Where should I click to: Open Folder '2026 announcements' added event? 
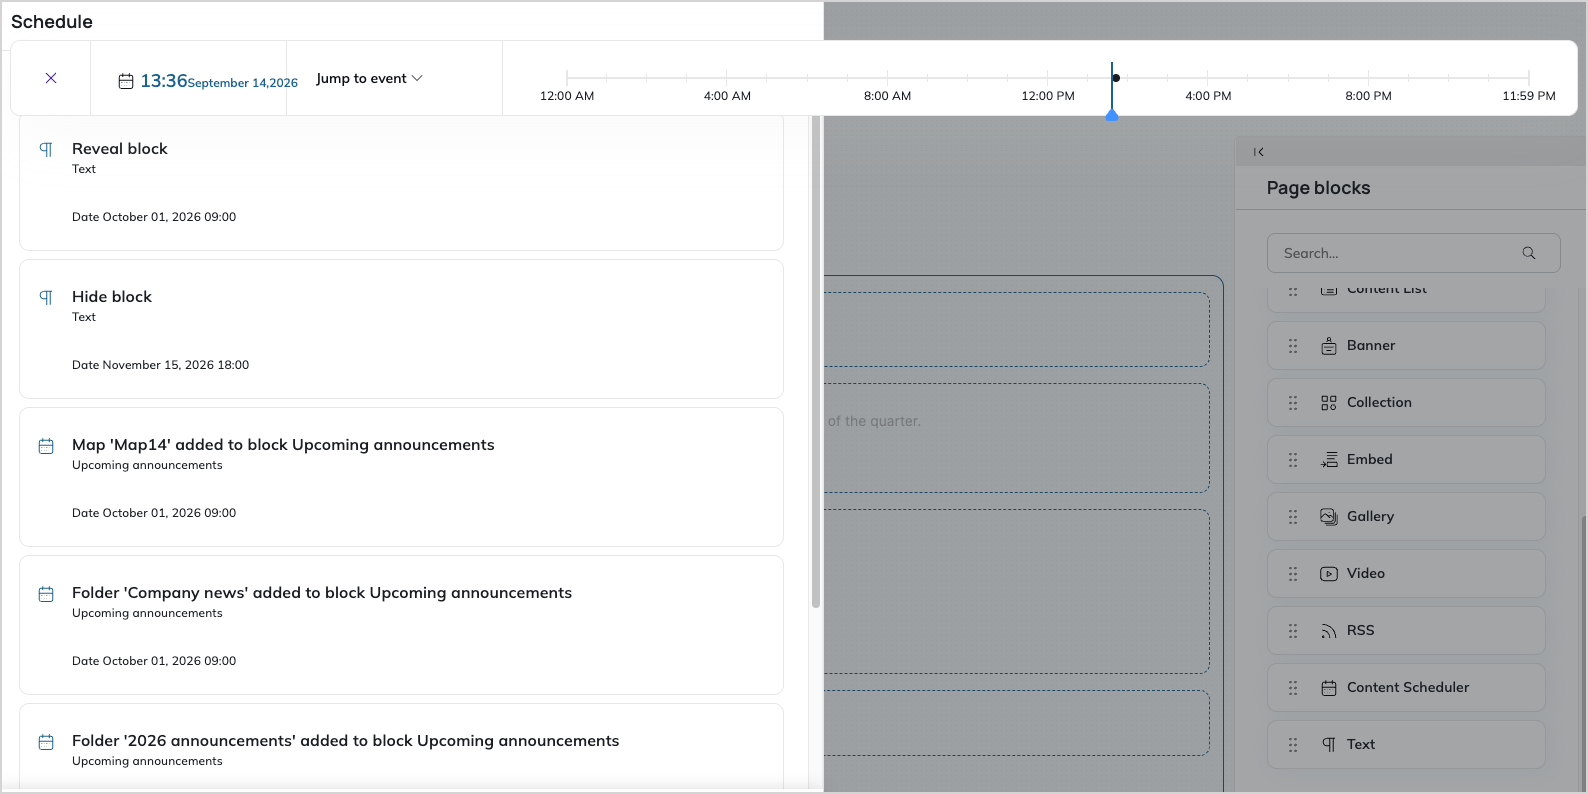click(x=401, y=748)
